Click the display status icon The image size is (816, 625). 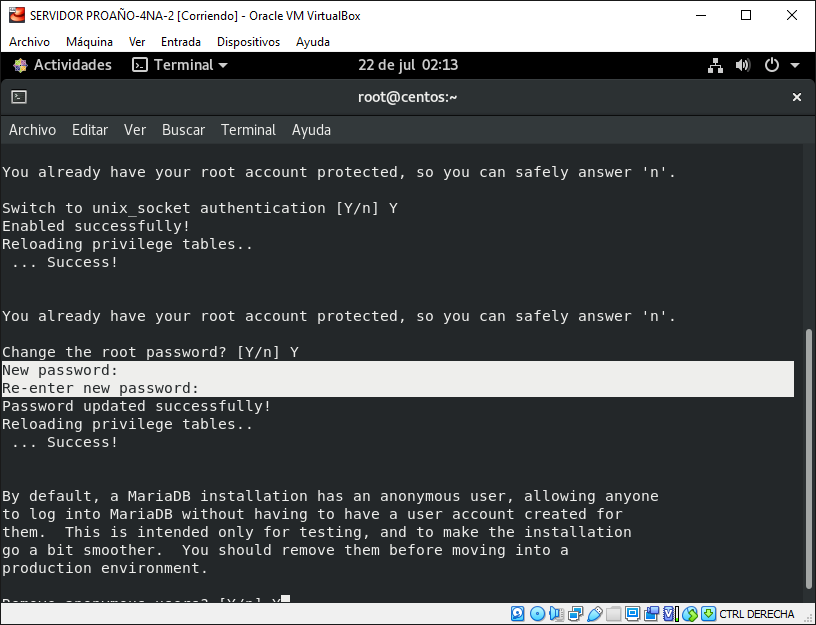point(632,614)
